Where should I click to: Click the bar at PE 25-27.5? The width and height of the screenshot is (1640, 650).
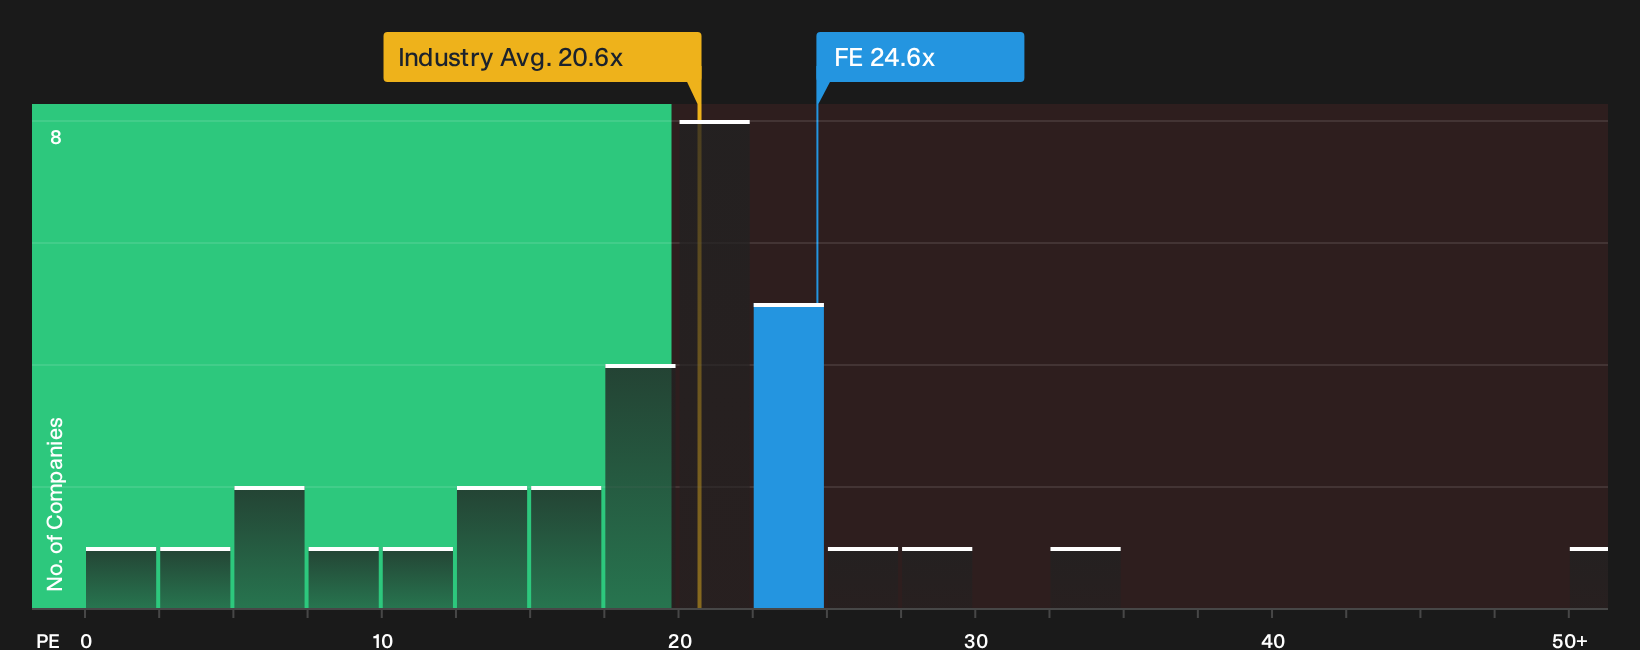click(863, 578)
